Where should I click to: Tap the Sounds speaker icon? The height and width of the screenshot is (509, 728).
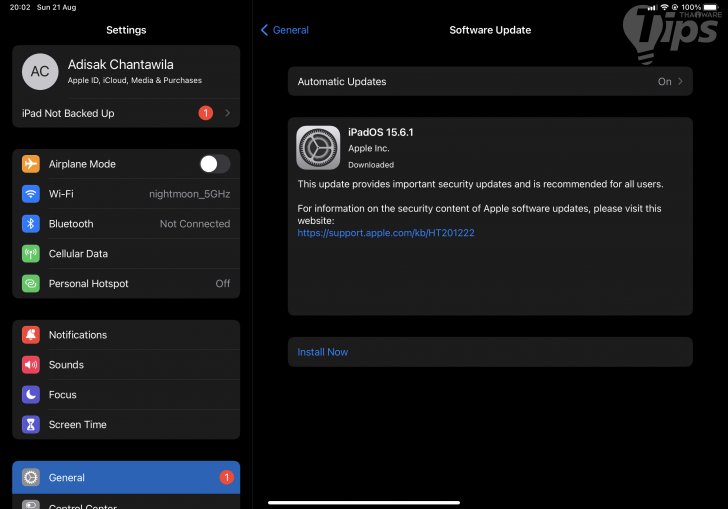(x=31, y=365)
